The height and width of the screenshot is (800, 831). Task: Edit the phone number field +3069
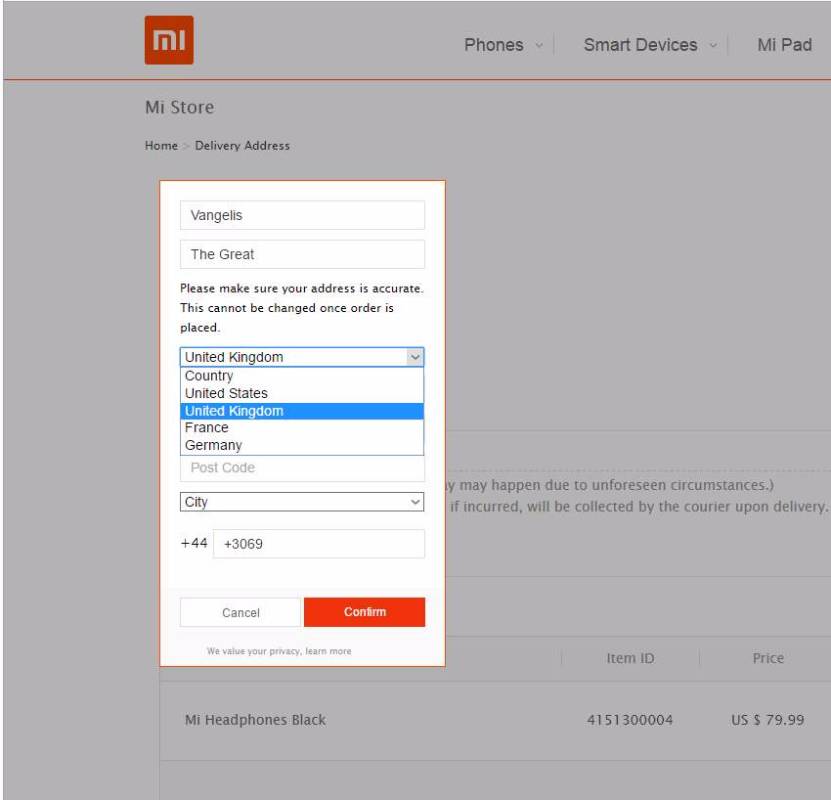(x=319, y=544)
